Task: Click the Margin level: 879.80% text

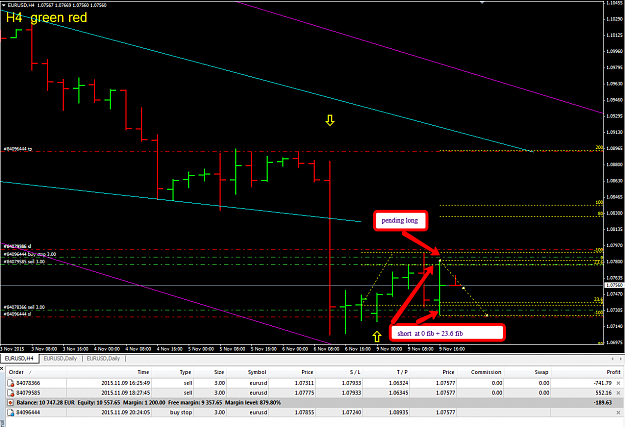Action: coord(253,403)
